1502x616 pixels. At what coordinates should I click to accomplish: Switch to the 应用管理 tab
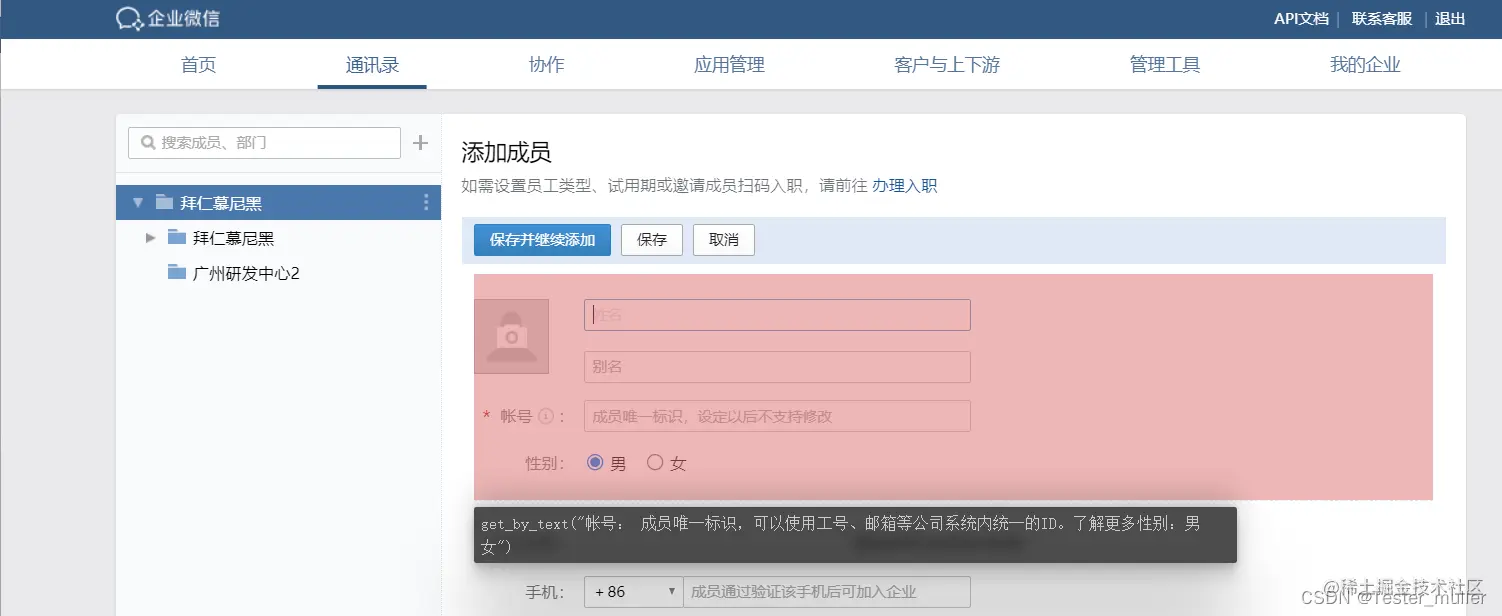click(727, 64)
